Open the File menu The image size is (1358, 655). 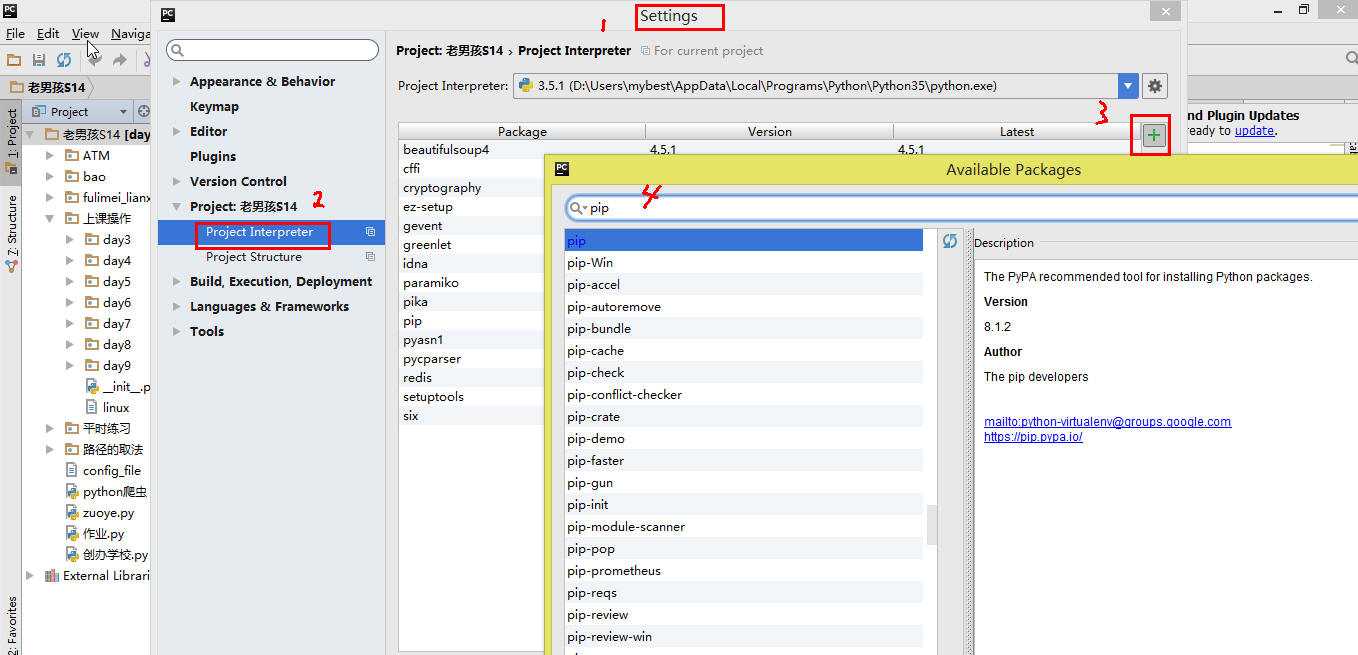(15, 33)
